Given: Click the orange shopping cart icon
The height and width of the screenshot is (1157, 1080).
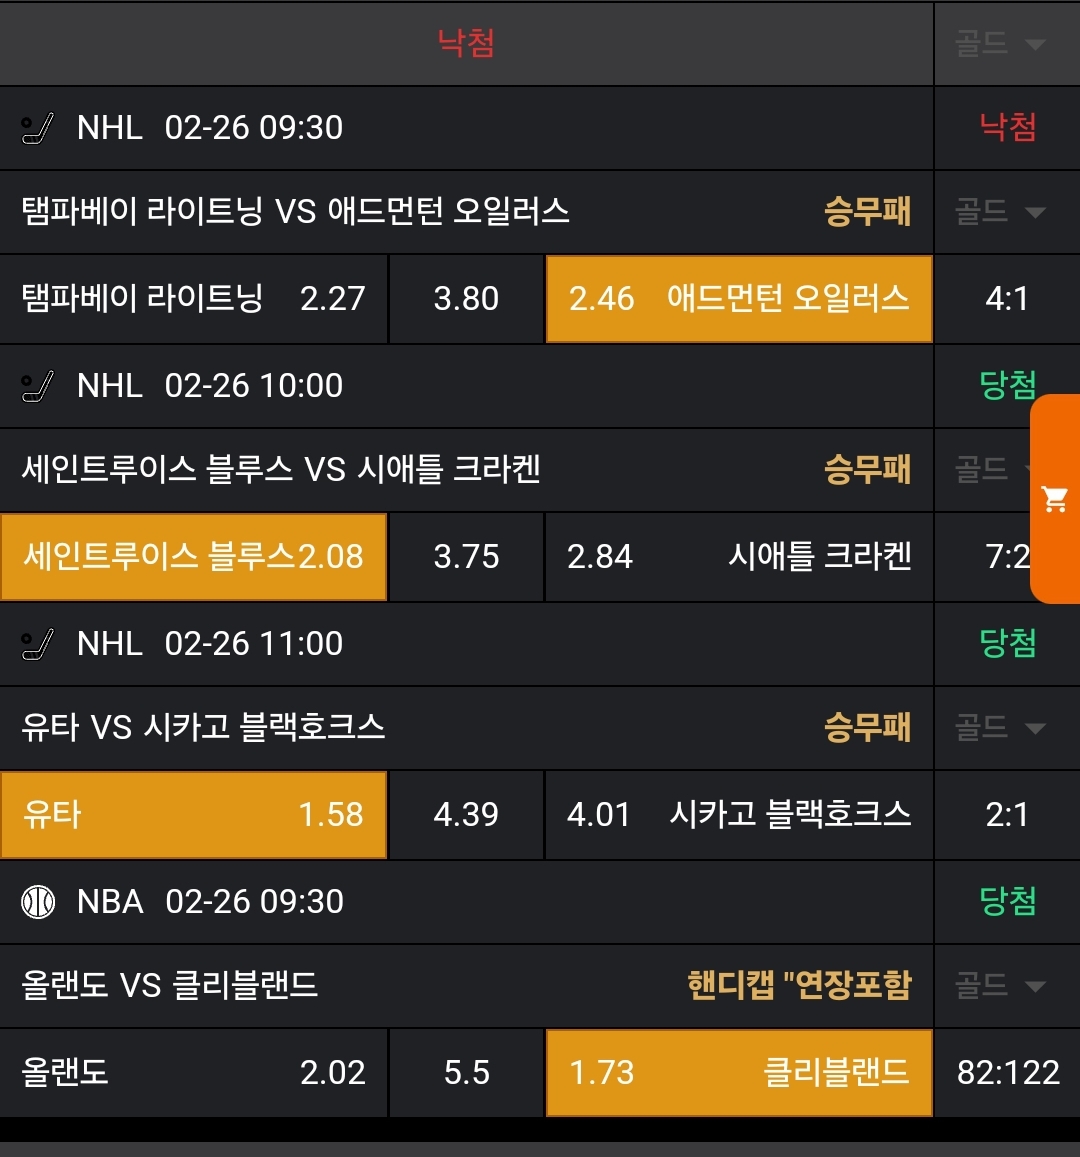Looking at the screenshot, I should click(1055, 499).
